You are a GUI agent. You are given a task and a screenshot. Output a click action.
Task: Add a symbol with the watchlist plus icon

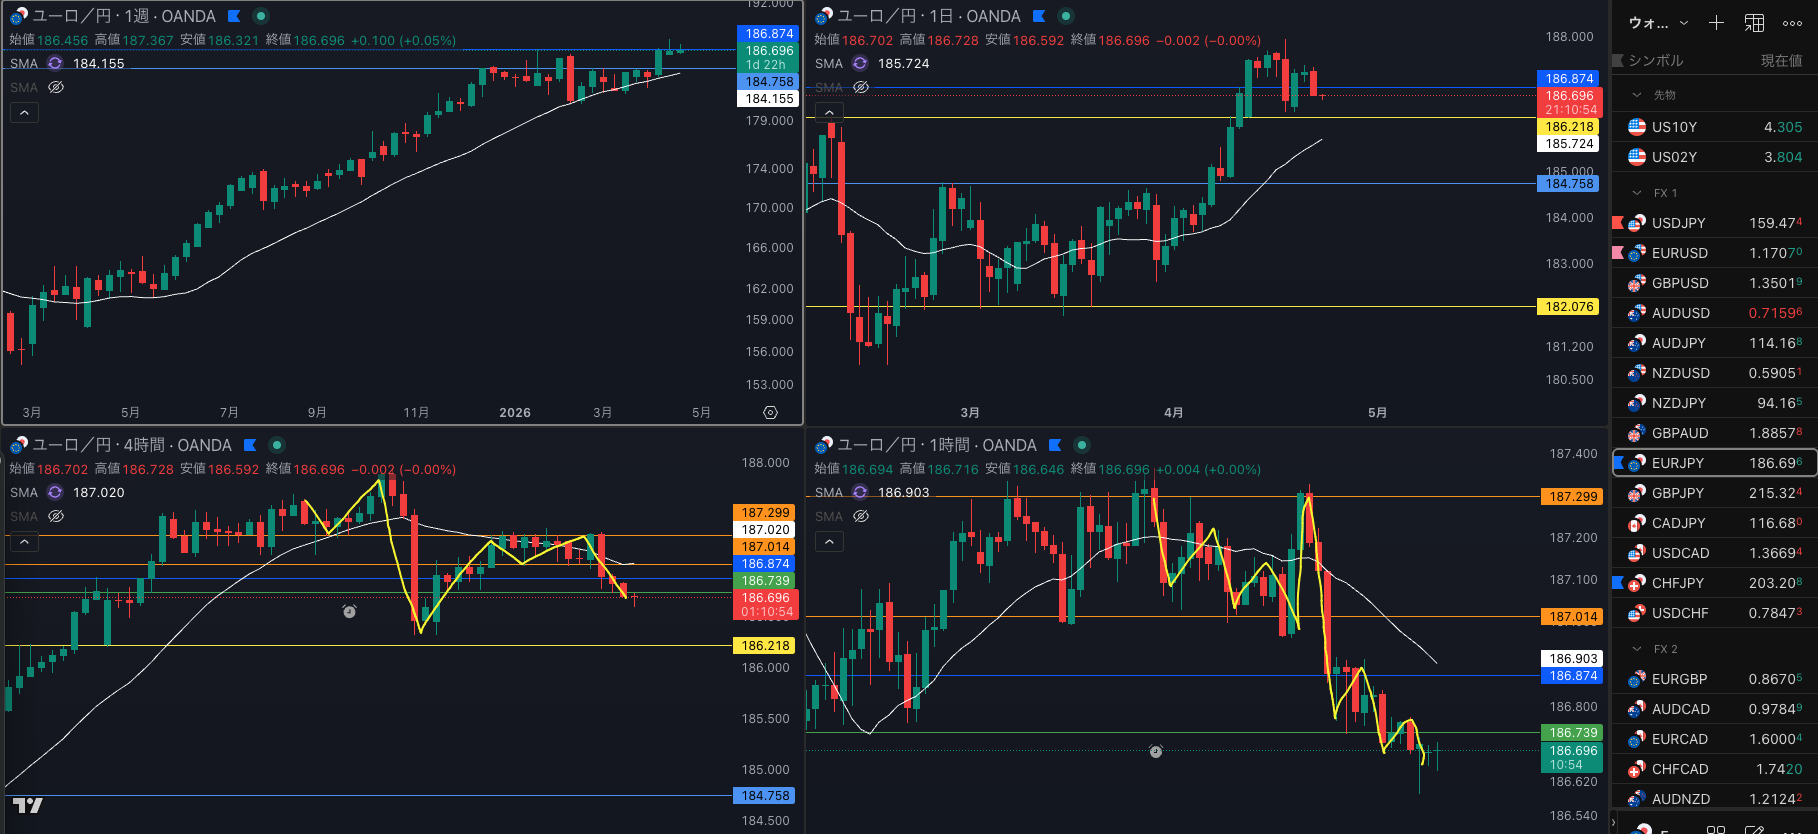(x=1716, y=23)
